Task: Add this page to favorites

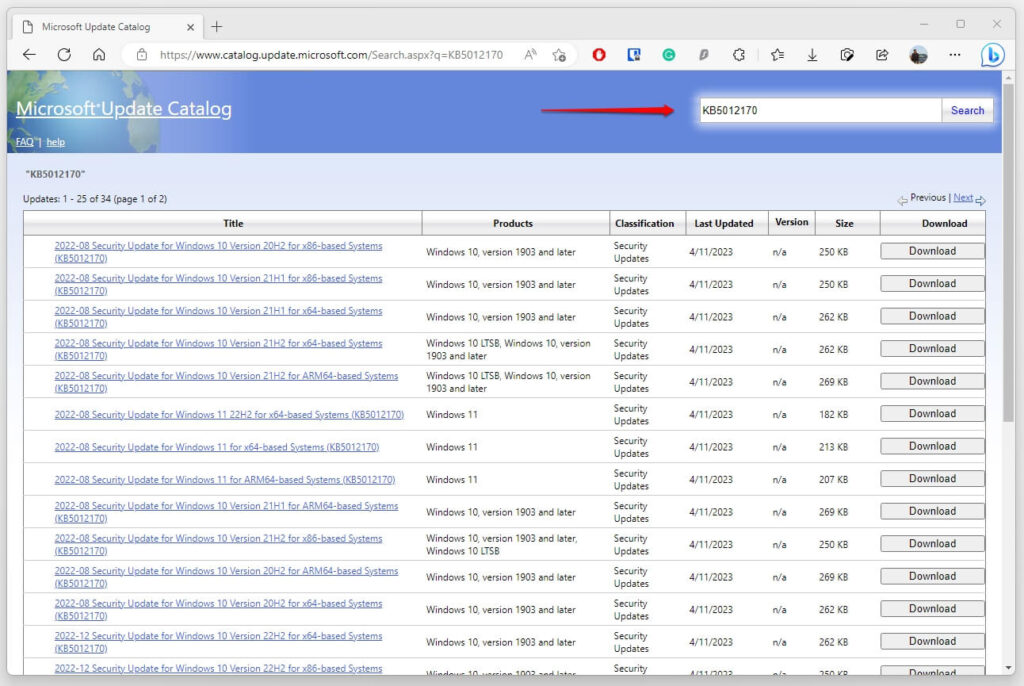Action: tap(559, 55)
